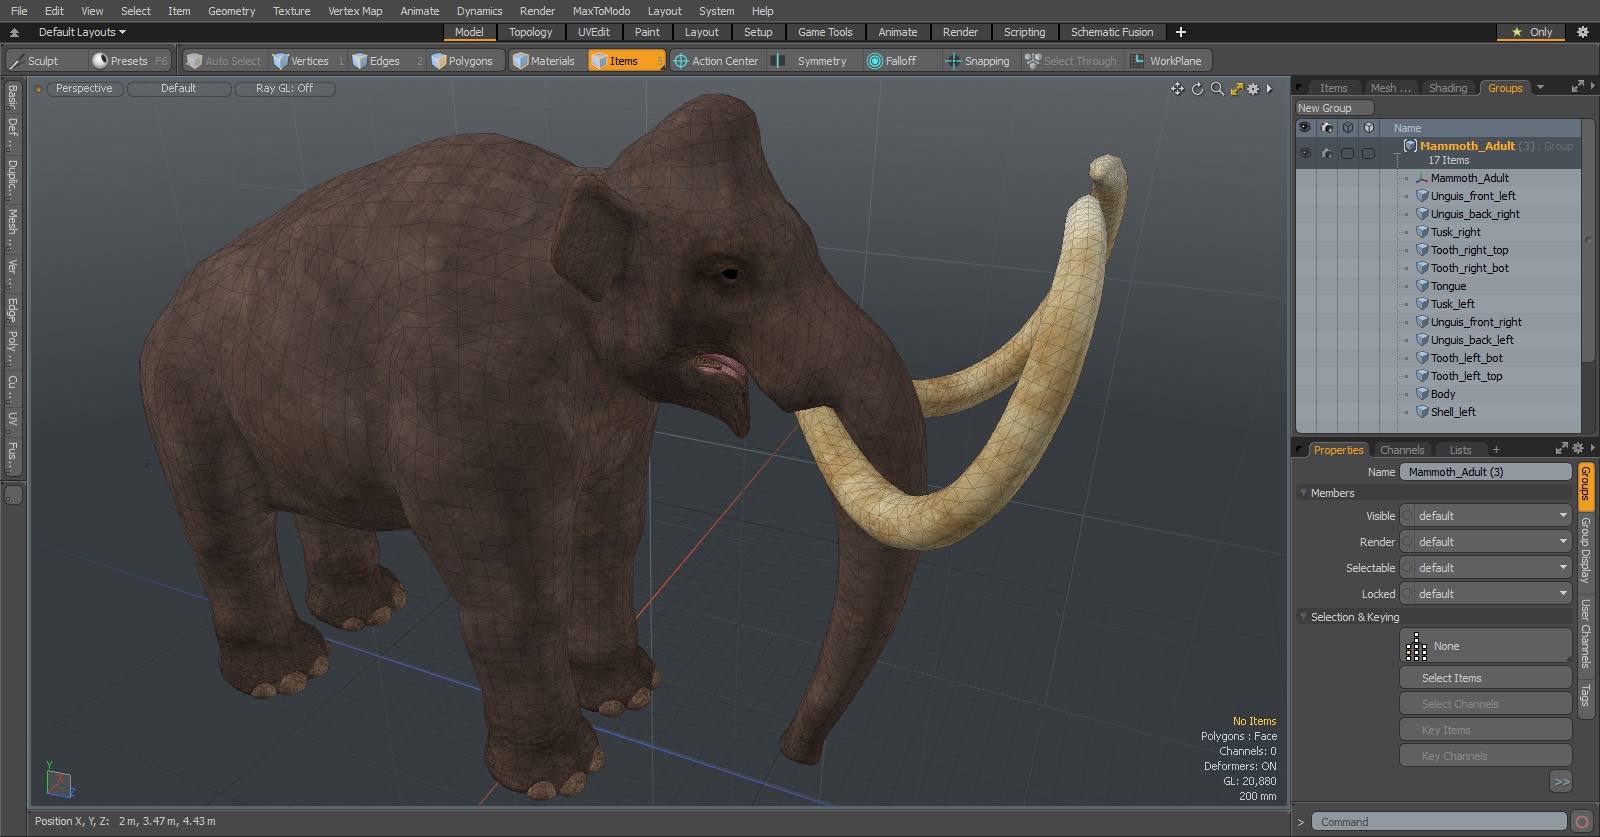Toggle selectable checkbox for Mammoth_Adult group
The height and width of the screenshot is (837, 1600).
(1348, 153)
